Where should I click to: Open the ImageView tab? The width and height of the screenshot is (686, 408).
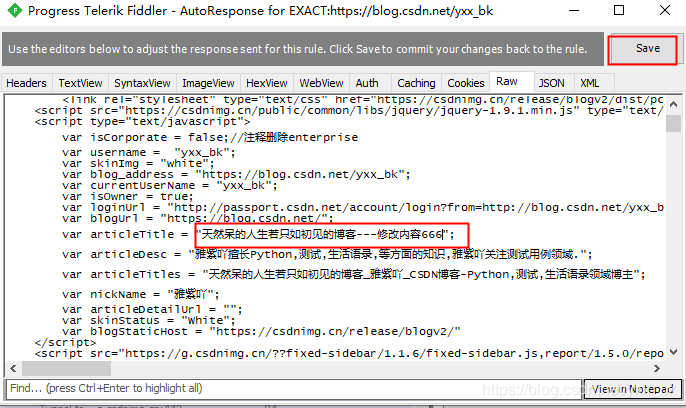click(208, 83)
